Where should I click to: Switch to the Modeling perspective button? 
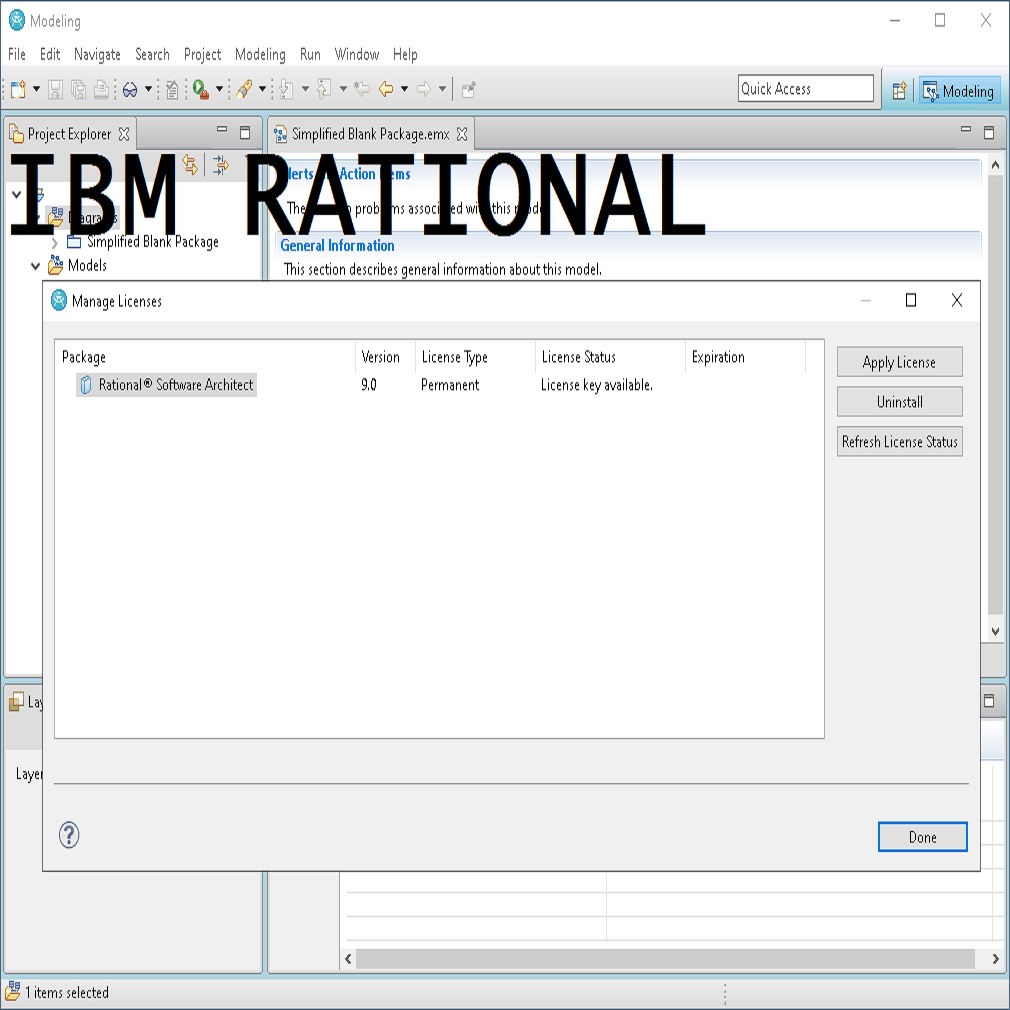pos(958,90)
